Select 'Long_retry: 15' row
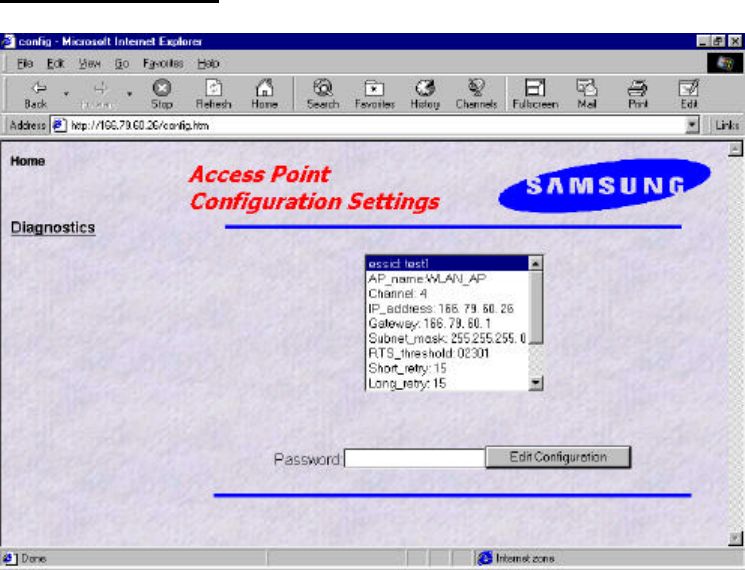The image size is (745, 570). 447,383
